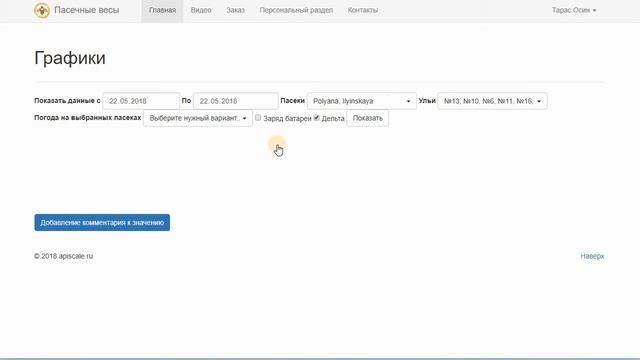The width and height of the screenshot is (640, 360).
Task: Click Добавление комментария к значению button
Action: pos(102,222)
